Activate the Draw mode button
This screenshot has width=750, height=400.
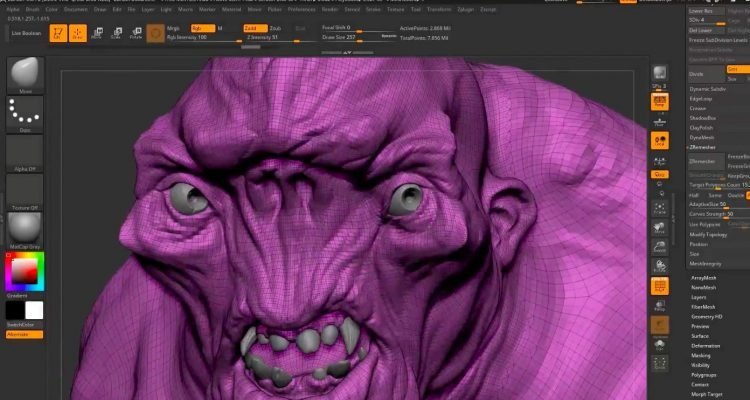tap(78, 33)
